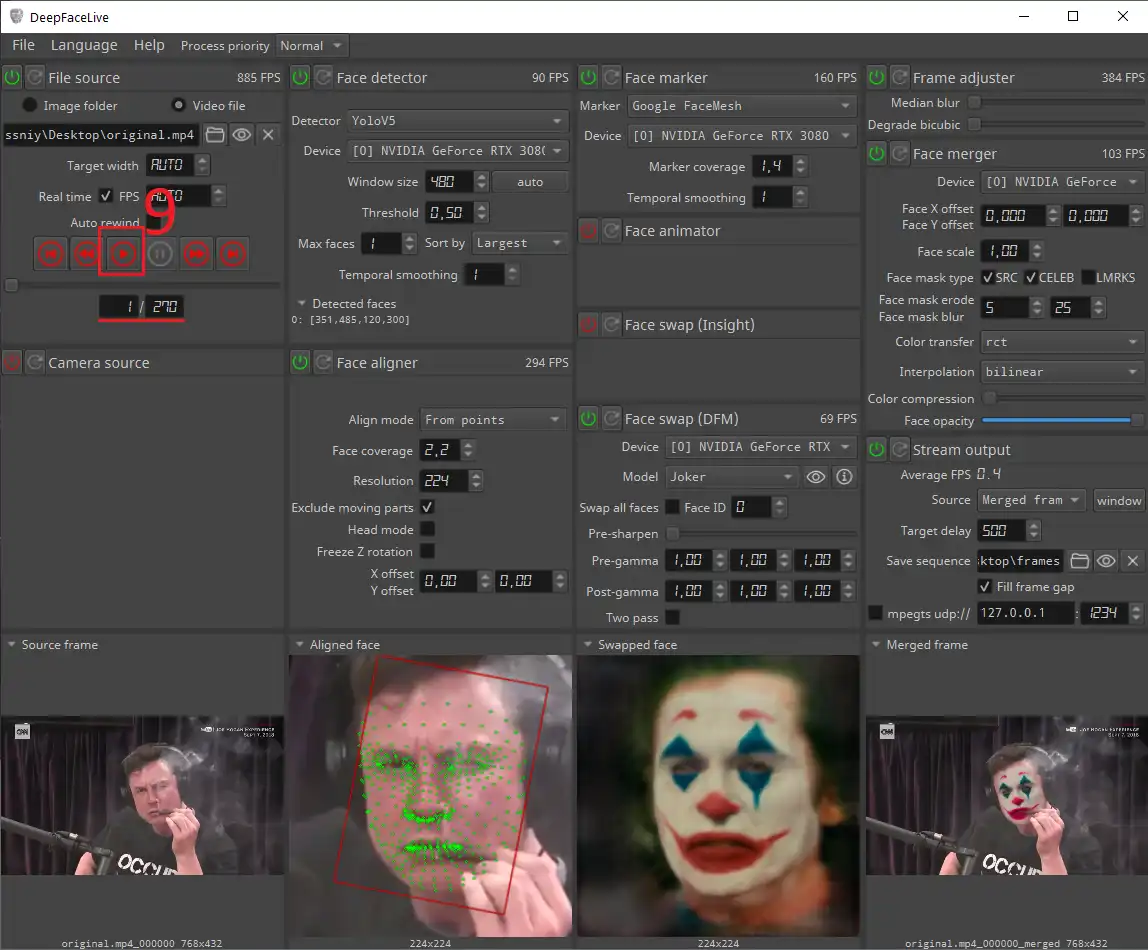This screenshot has height=950, width=1148.
Task: Open Stream Source Merged frame dropdown
Action: tap(1032, 501)
